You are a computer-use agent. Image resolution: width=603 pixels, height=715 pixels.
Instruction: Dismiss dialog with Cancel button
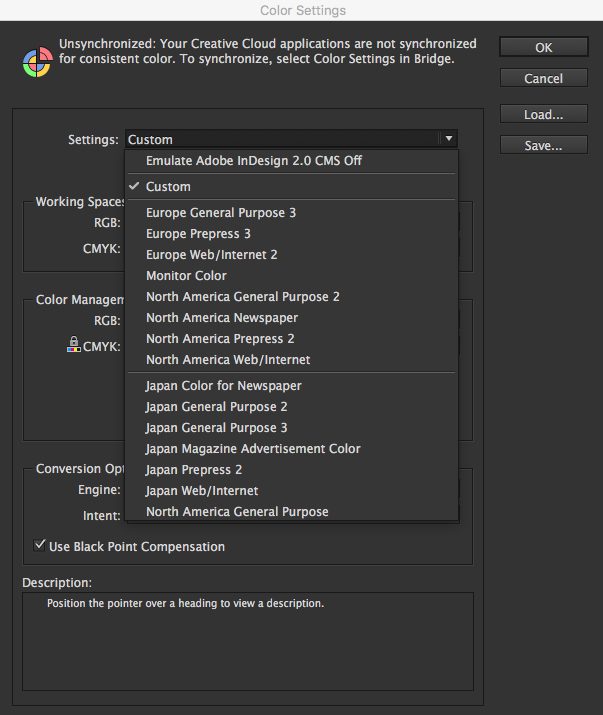544,78
